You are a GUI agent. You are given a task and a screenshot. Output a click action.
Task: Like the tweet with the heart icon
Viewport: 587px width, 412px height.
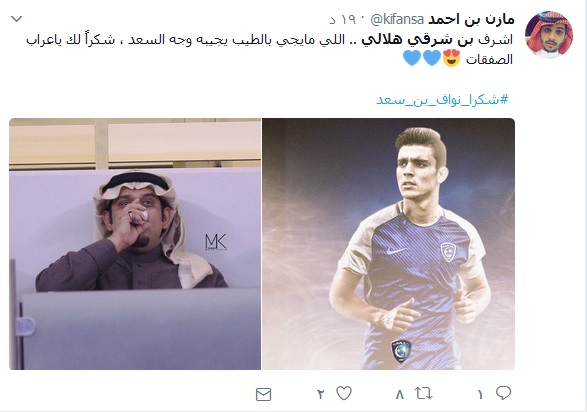coord(344,393)
